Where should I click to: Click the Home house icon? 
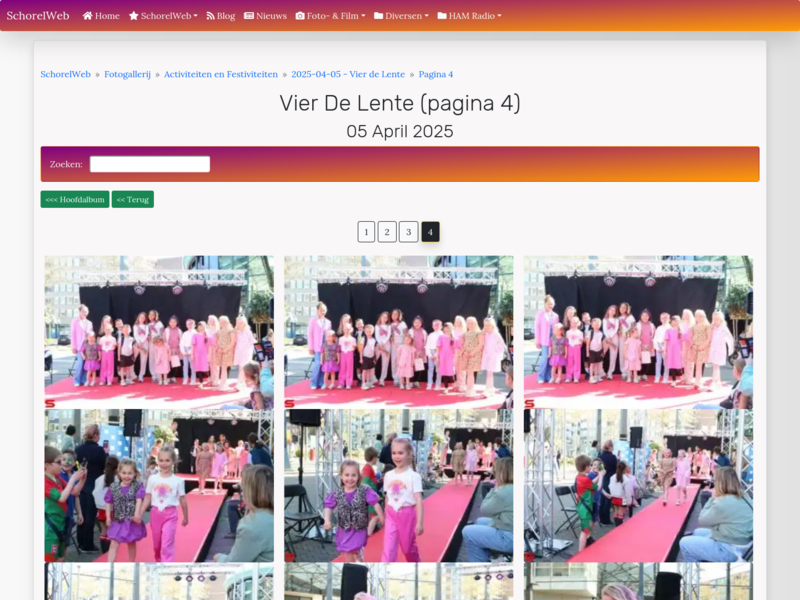(88, 16)
